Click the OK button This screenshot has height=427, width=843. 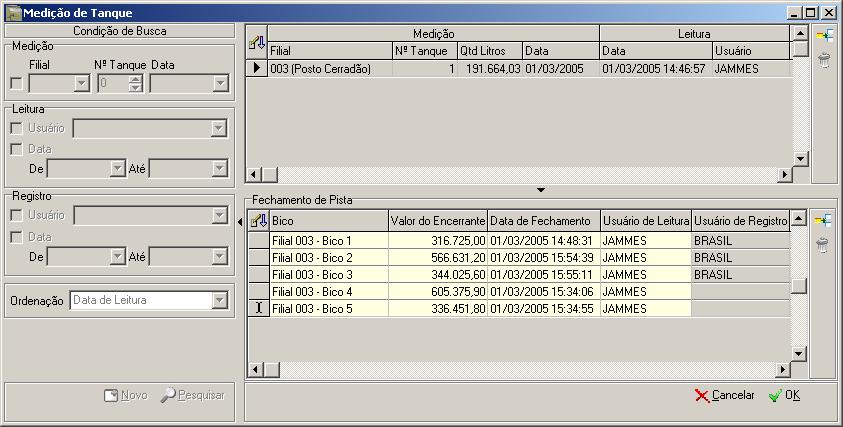pyautogui.click(x=784, y=396)
